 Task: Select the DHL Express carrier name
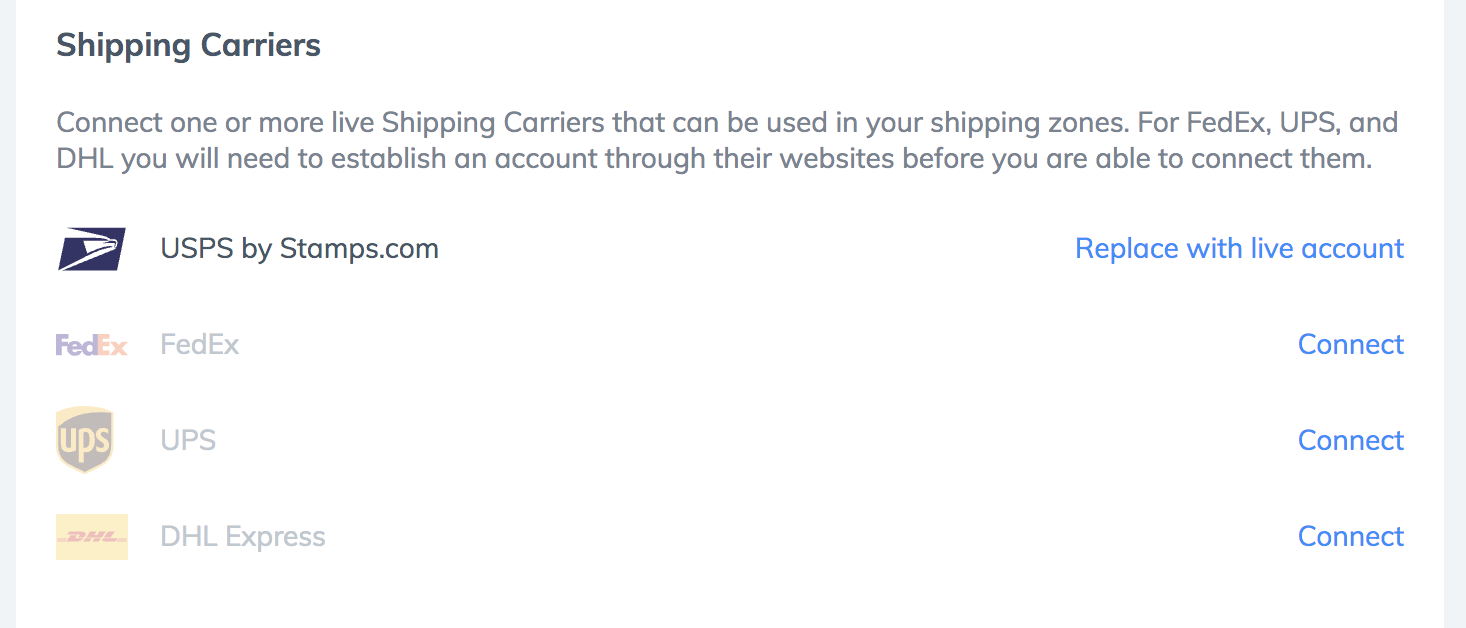point(243,536)
